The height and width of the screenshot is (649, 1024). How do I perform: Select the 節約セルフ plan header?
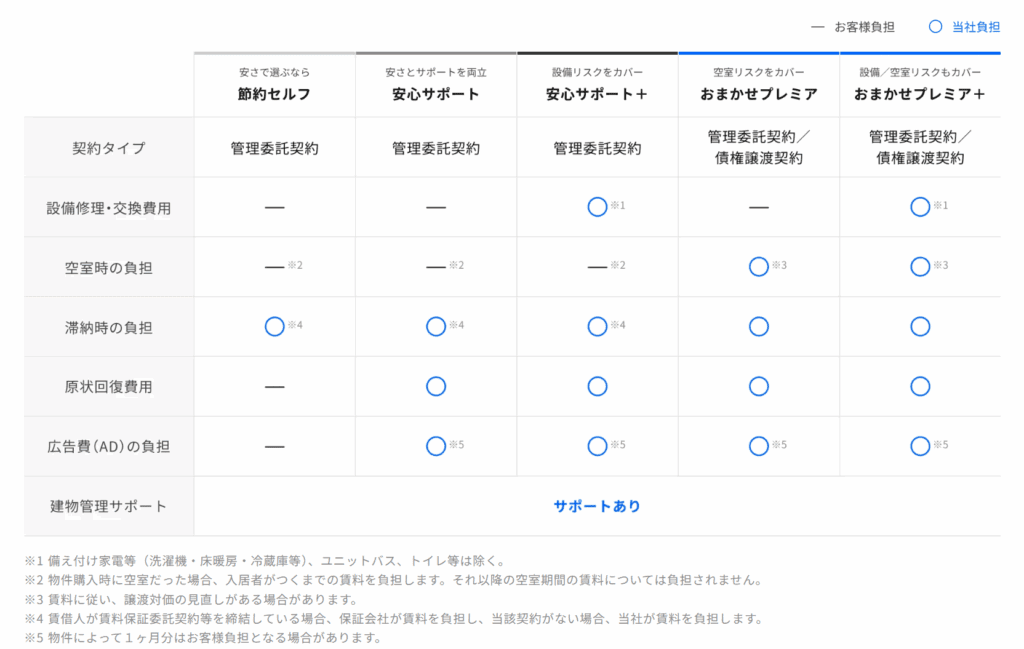(274, 94)
